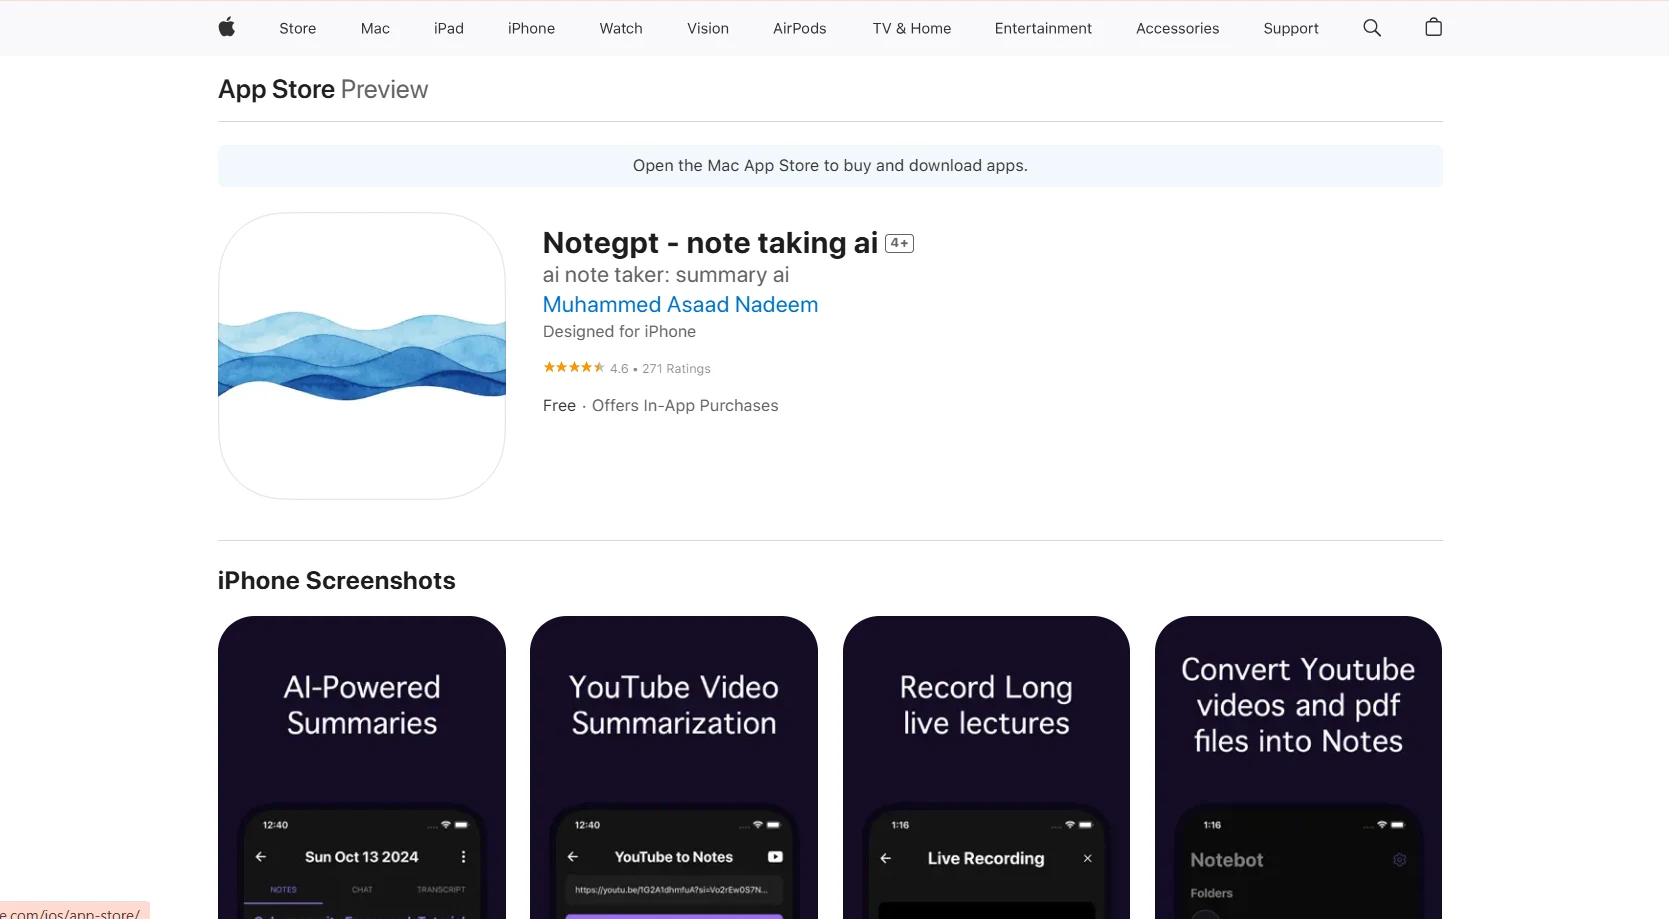Screen dimensions: 1669x919
Task: Open the TV & Home menu
Action: (x=911, y=28)
